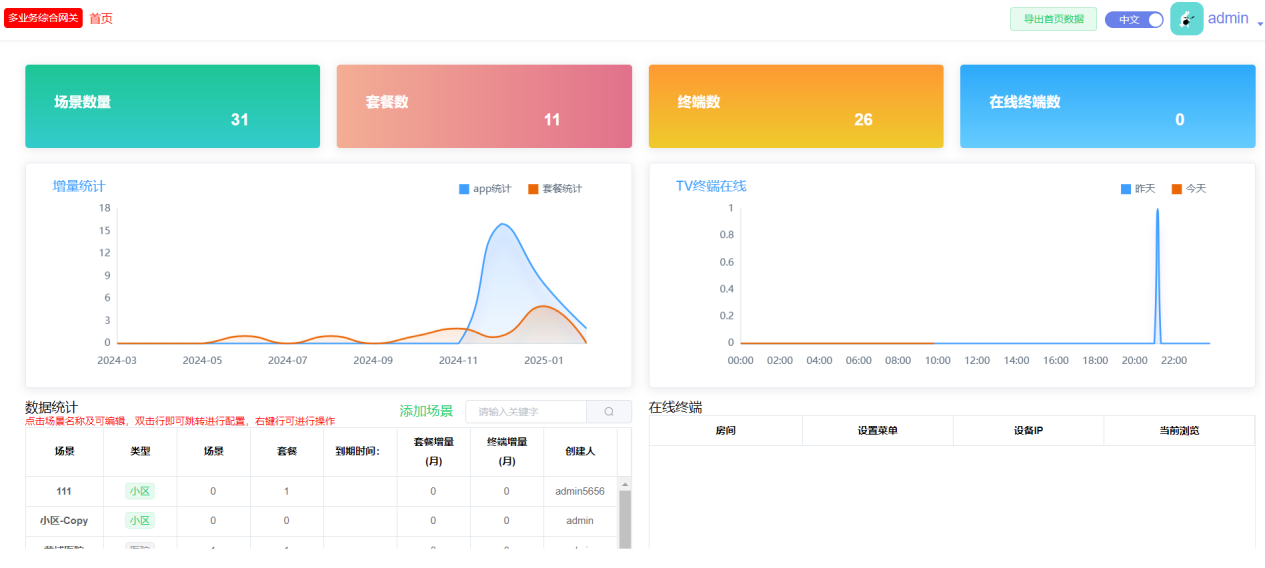Click the 套餐数 statistics card

point(484,106)
